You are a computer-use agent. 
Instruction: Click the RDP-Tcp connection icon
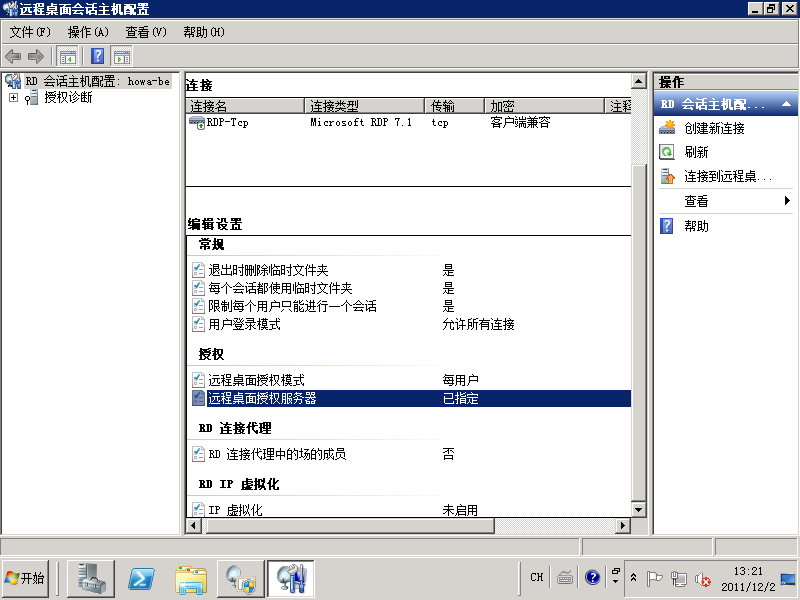click(197, 122)
